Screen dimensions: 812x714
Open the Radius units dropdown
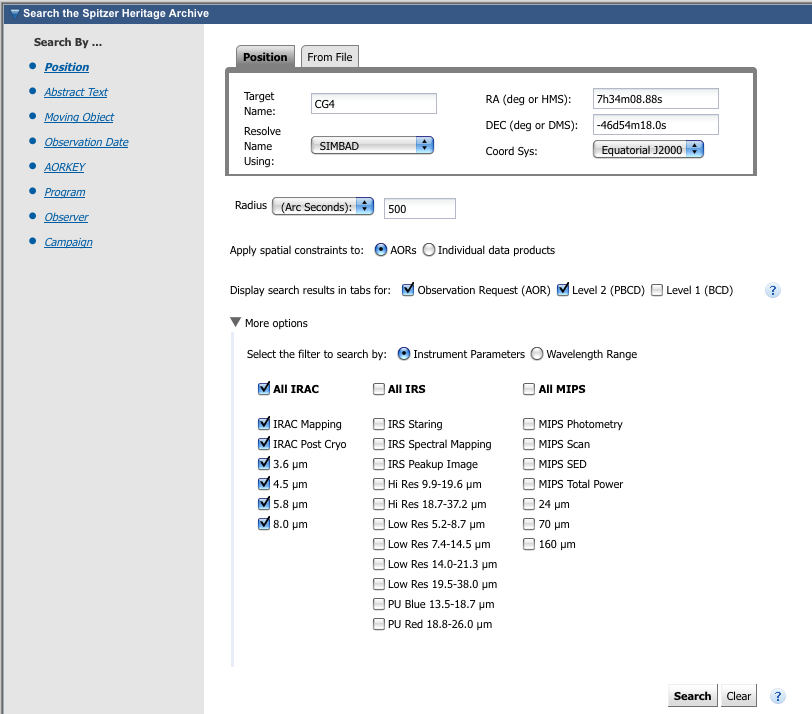pos(323,206)
